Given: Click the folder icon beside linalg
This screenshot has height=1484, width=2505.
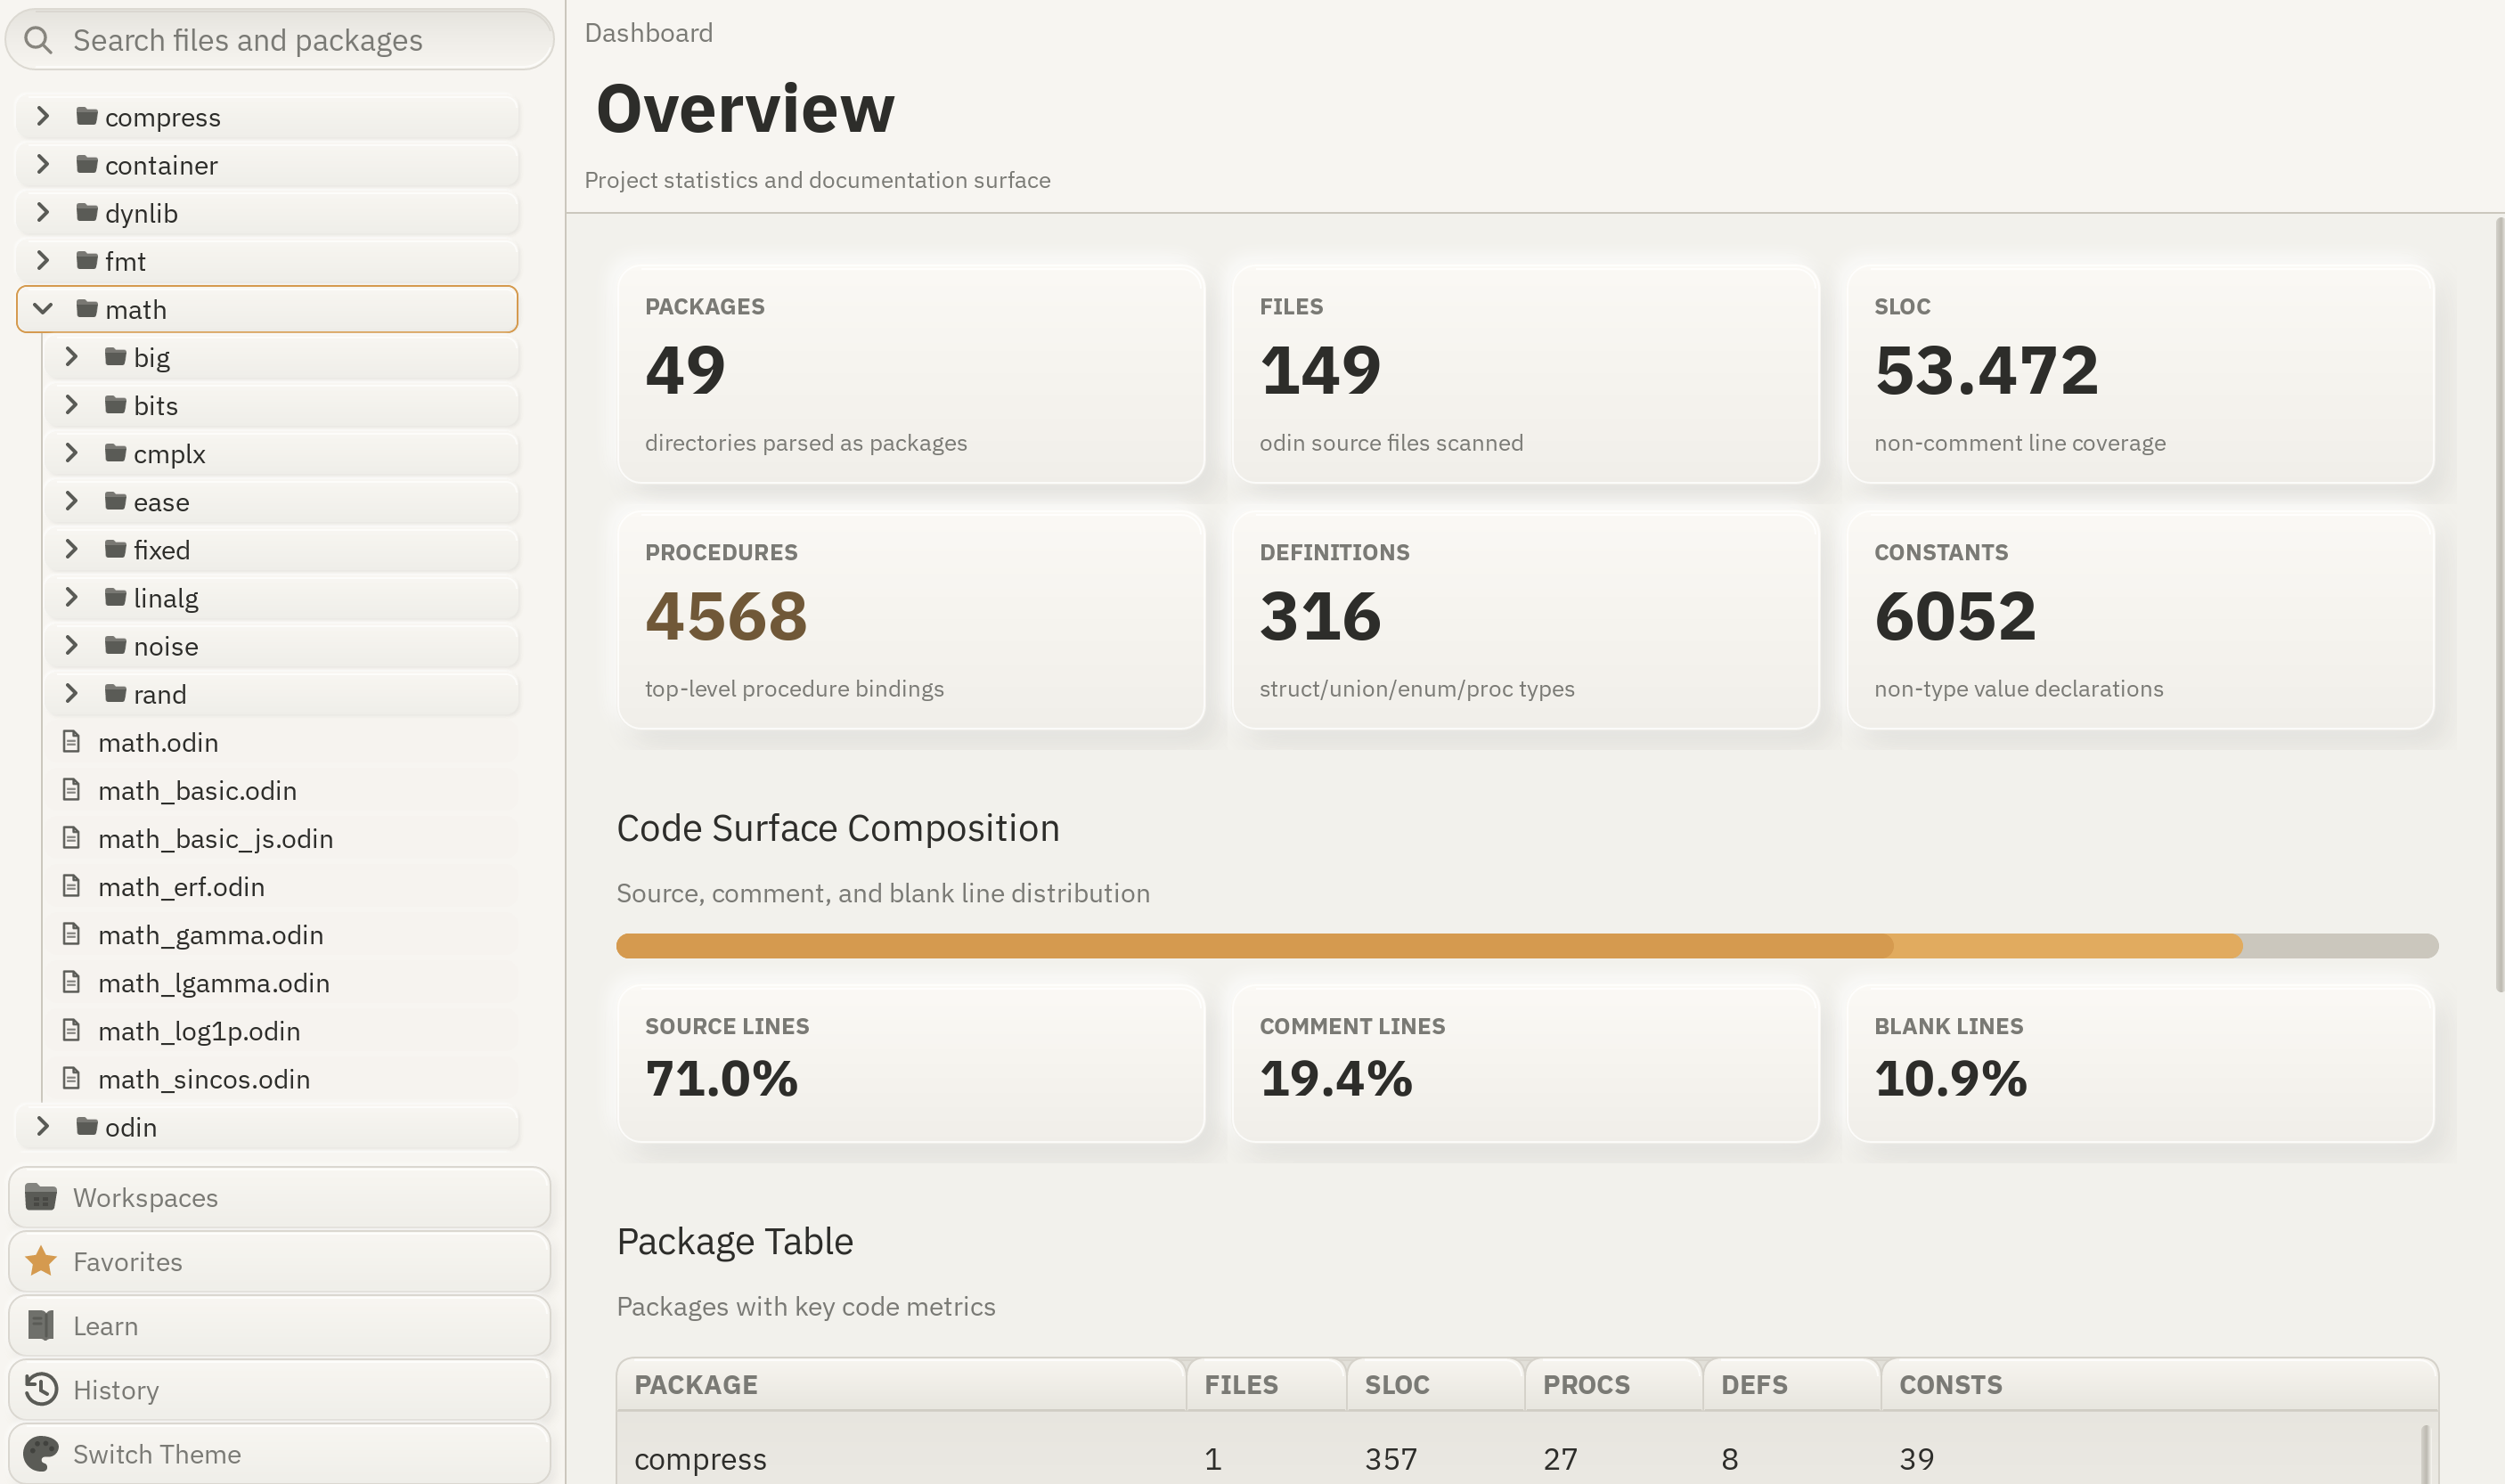Looking at the screenshot, I should click(115, 597).
